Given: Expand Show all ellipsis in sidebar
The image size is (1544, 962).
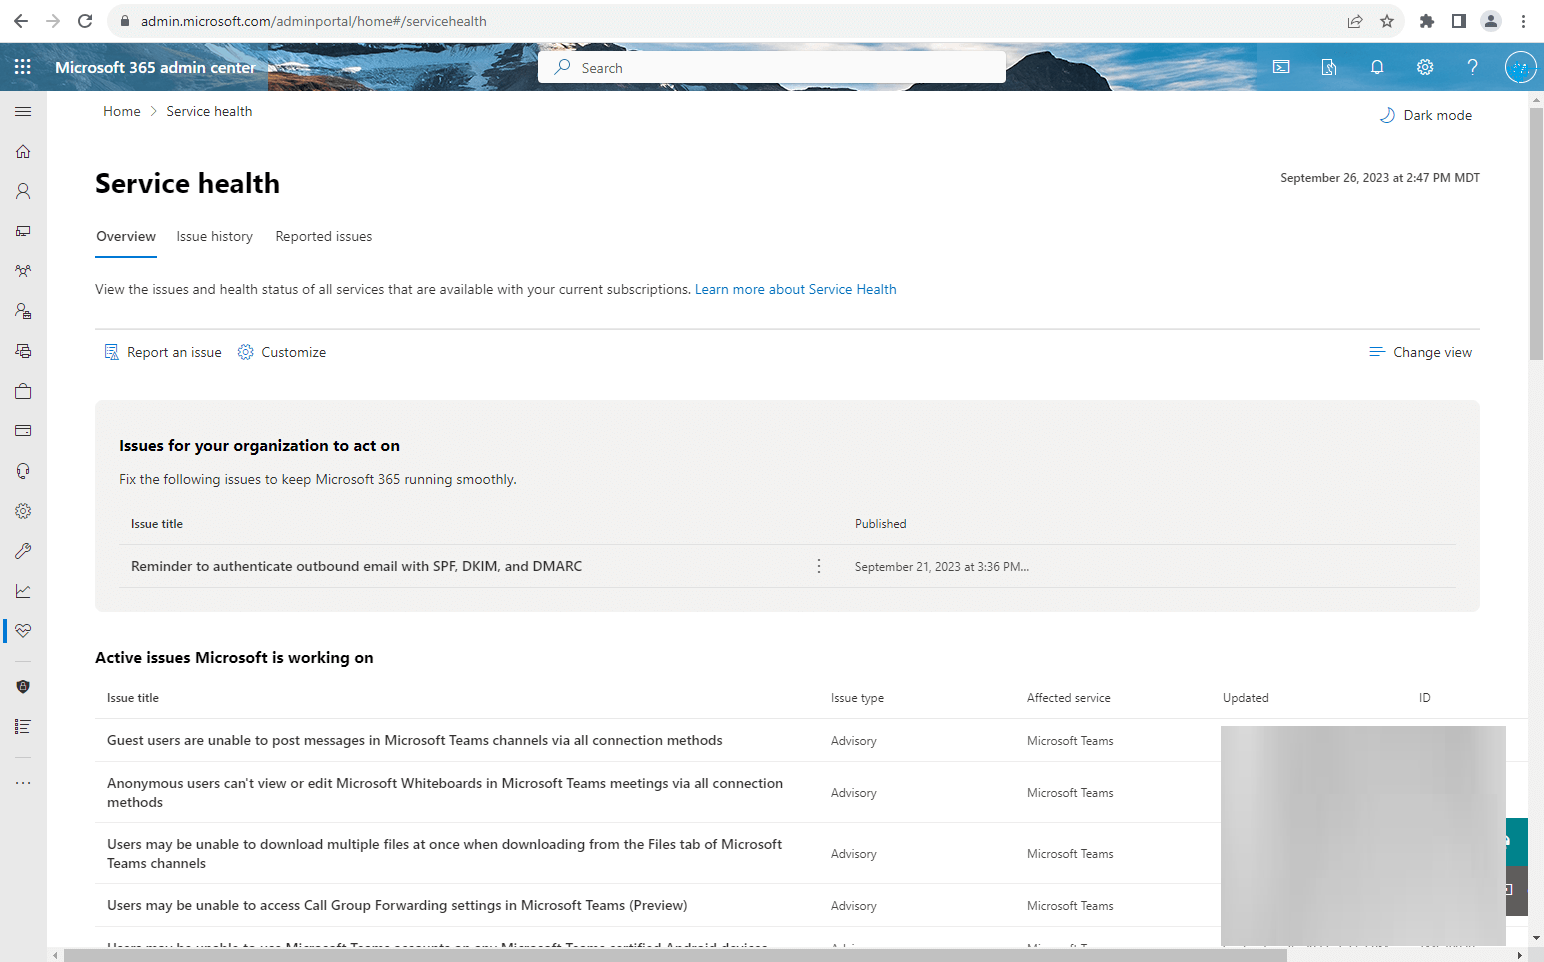Looking at the screenshot, I should [x=23, y=782].
